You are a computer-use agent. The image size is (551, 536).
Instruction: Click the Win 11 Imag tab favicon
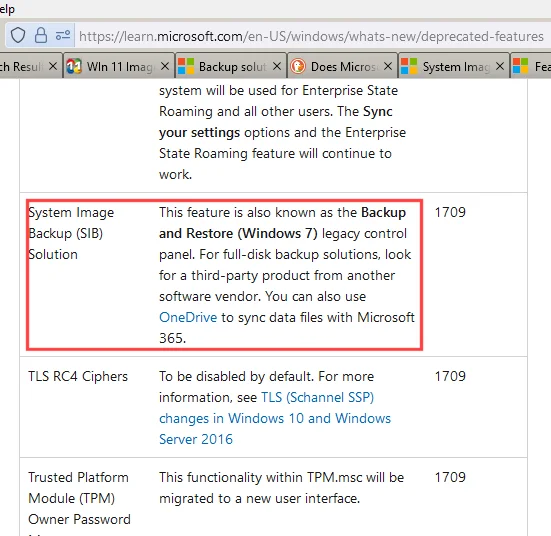point(74,66)
